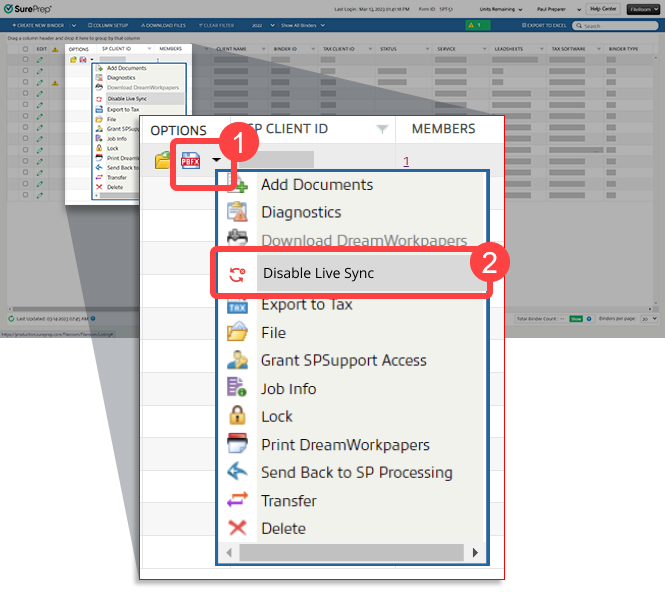
Task: Click Transfer in the small background menu
Action: [x=117, y=178]
